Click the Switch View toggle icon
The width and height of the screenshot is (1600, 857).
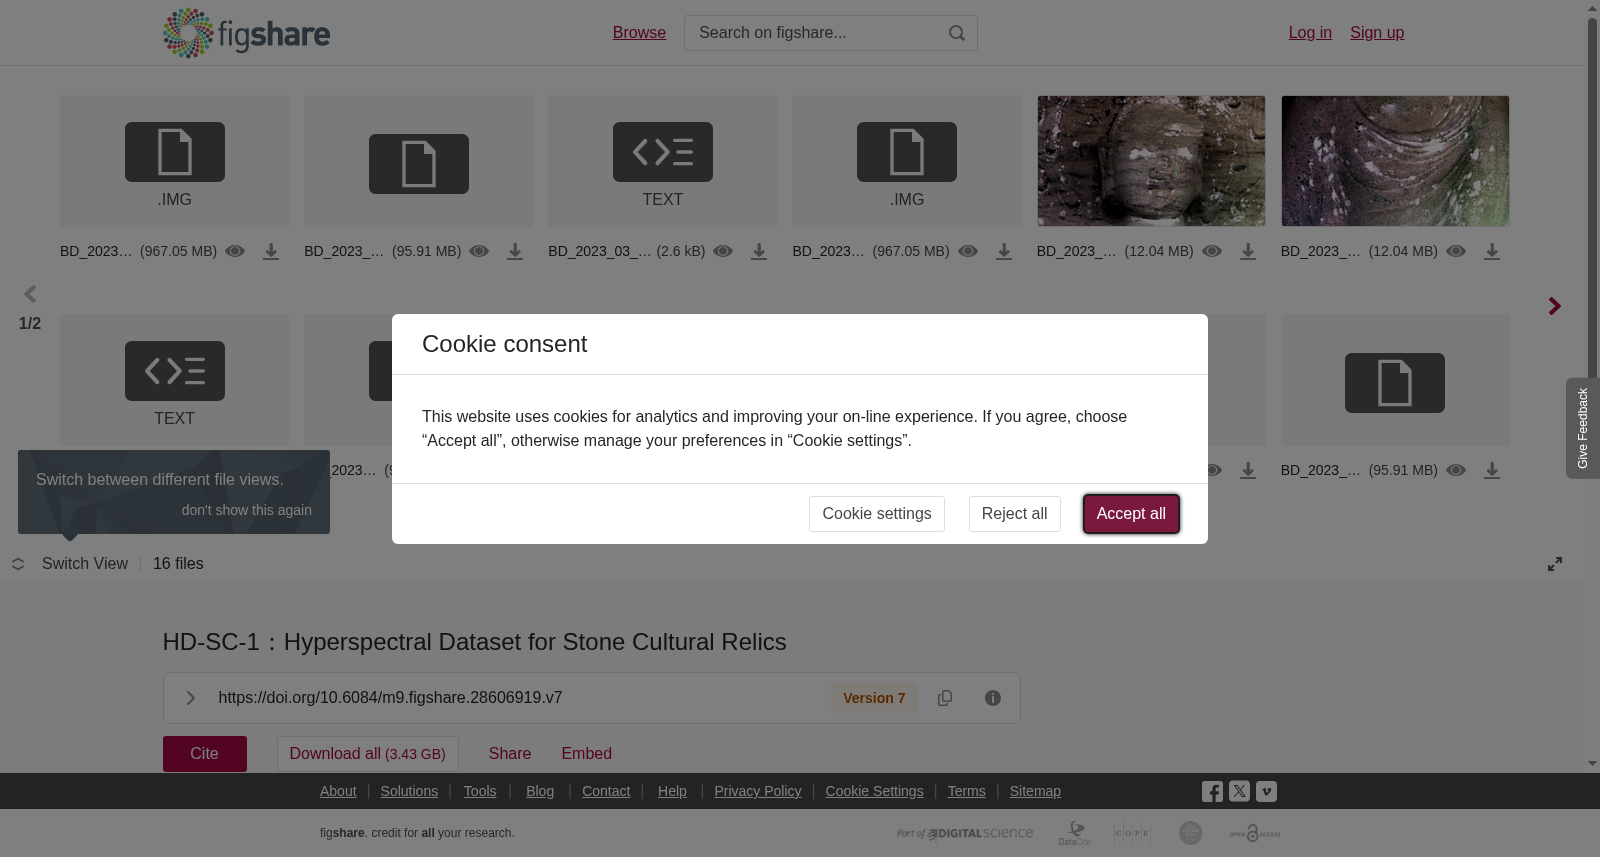tap(18, 564)
